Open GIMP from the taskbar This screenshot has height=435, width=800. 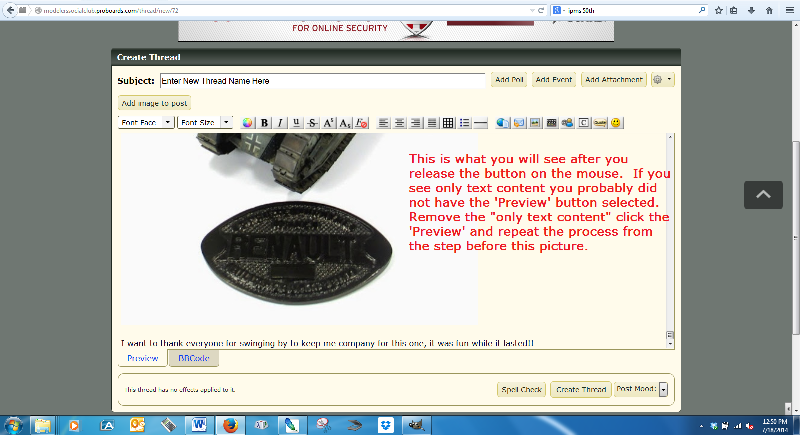[417, 425]
